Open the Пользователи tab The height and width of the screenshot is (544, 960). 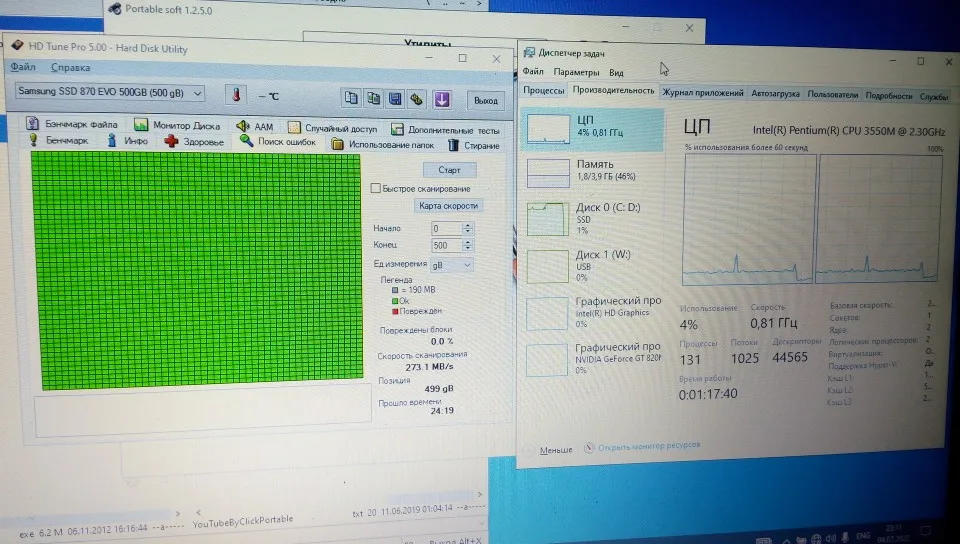point(832,95)
